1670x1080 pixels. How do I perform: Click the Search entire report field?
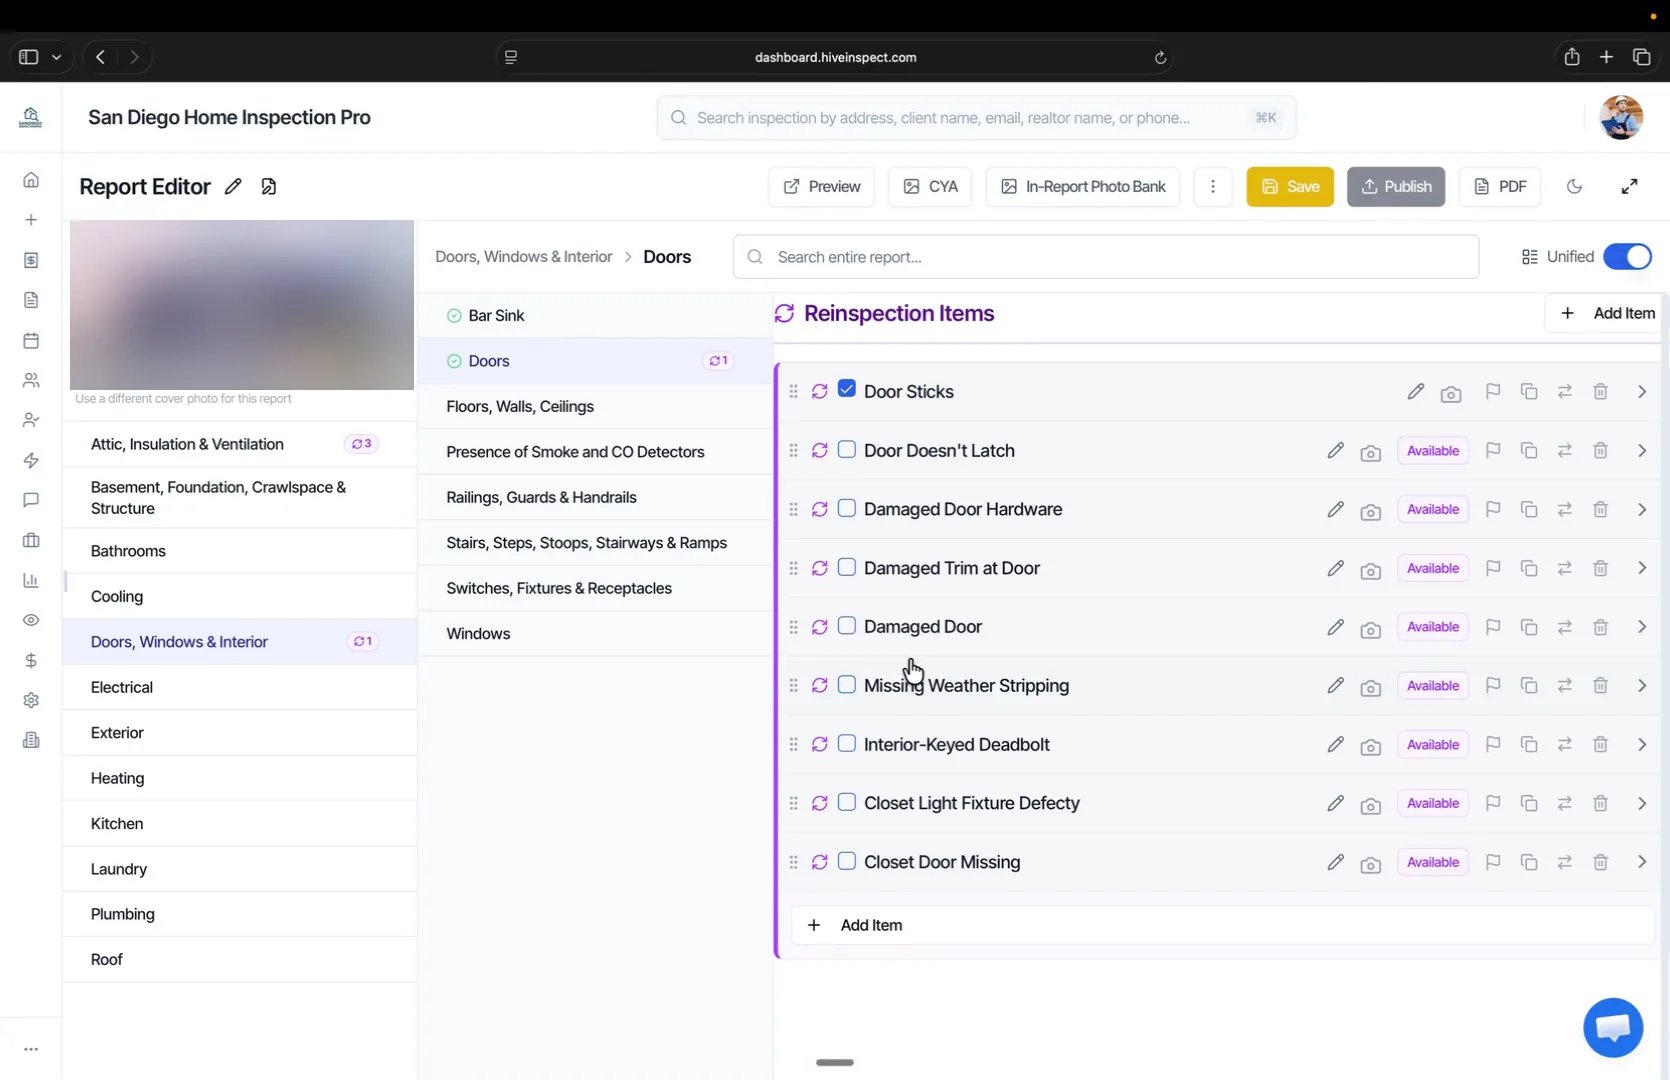[x=1106, y=257]
